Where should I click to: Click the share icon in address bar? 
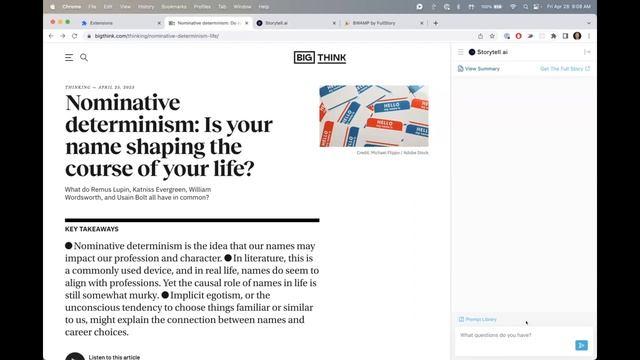(480, 36)
